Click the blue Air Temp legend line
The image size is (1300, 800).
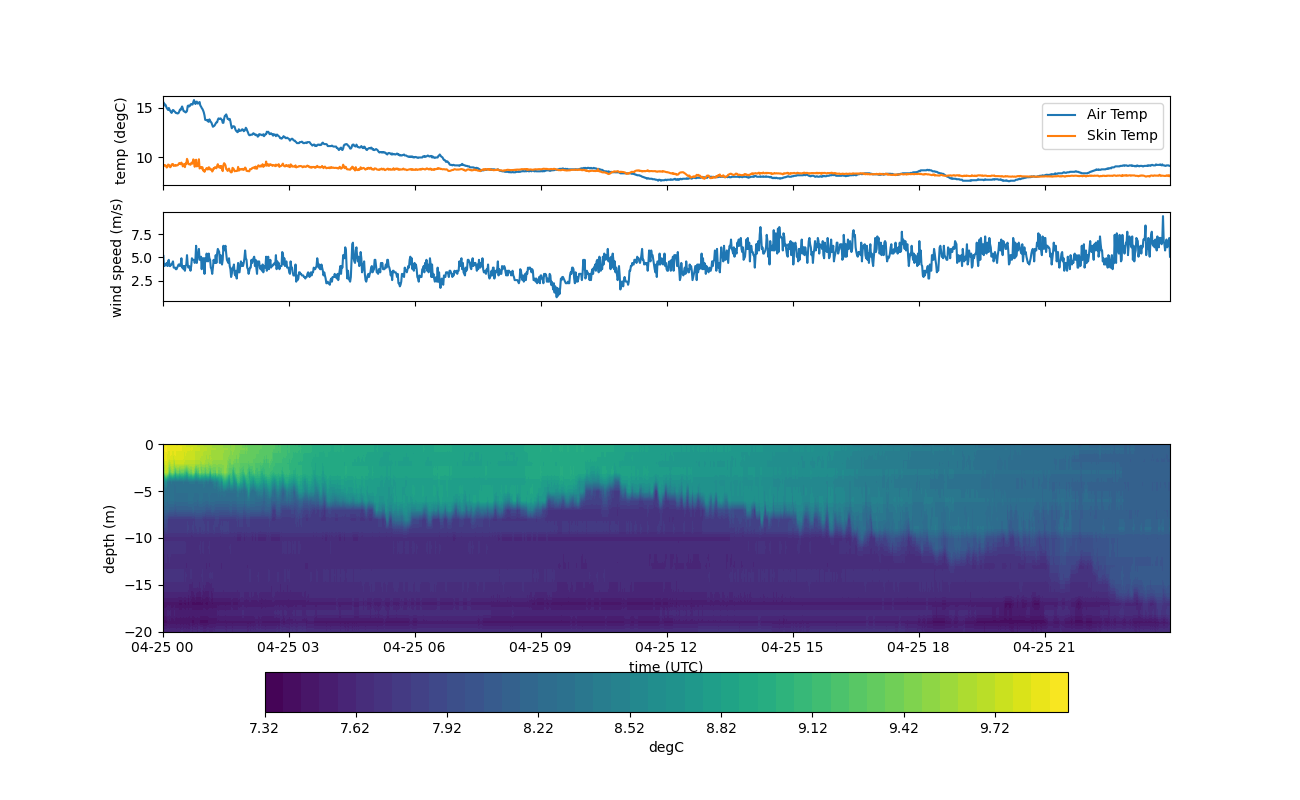point(1063,114)
